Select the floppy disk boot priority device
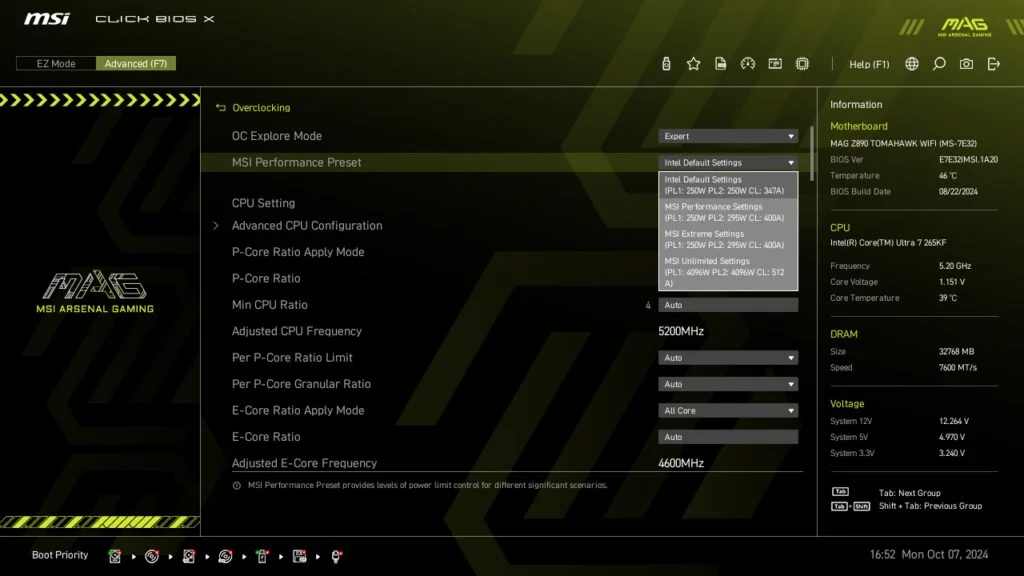Screen dimensions: 1024x576 pyautogui.click(x=298, y=556)
